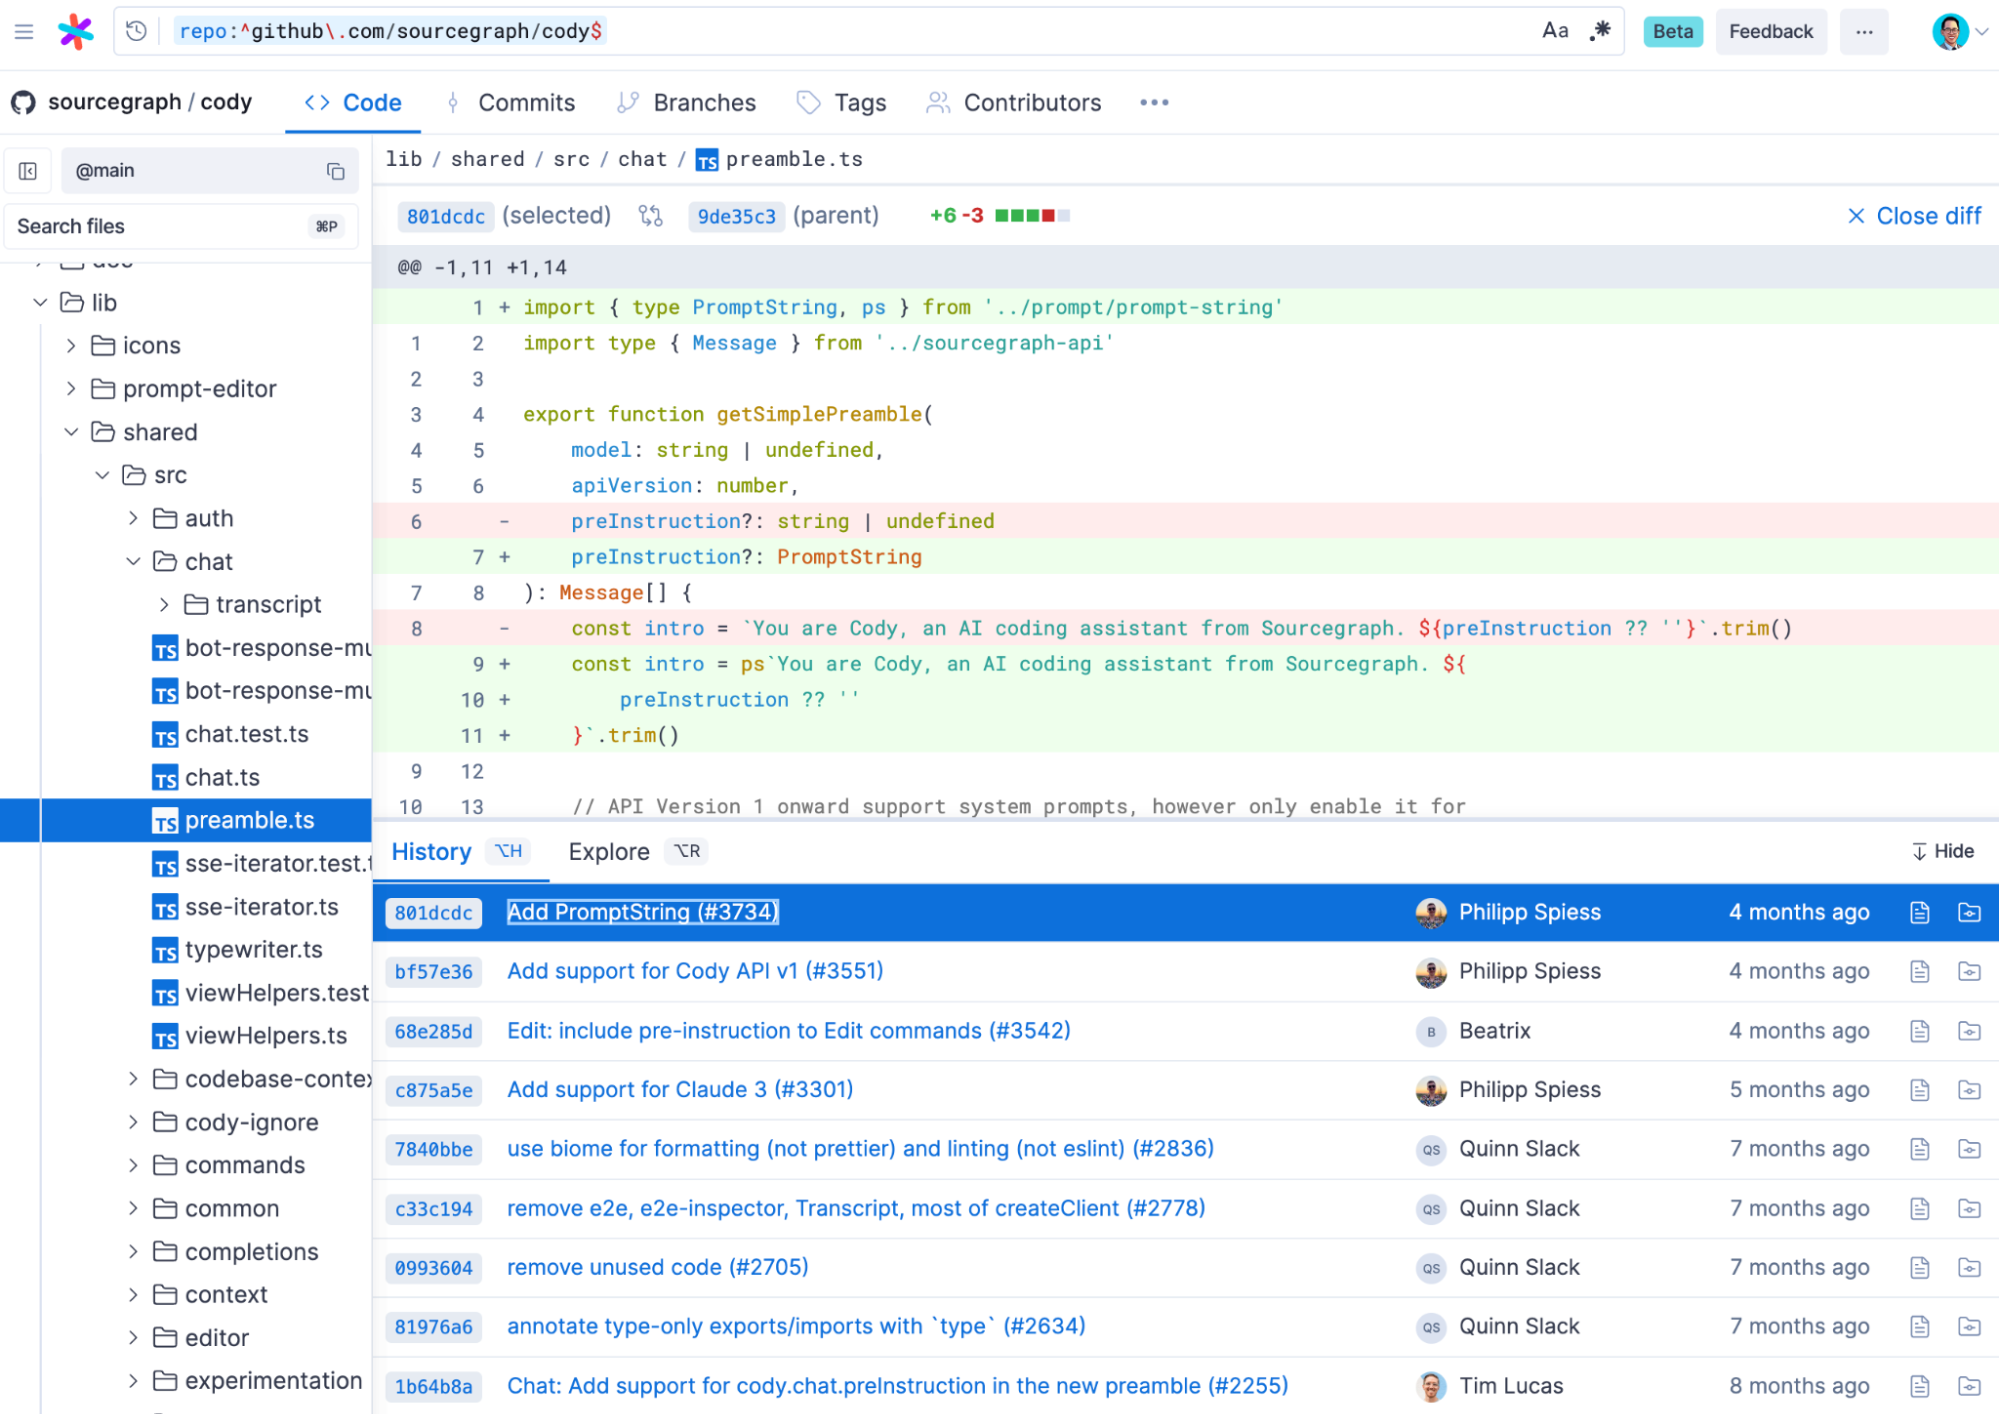
Task: Hide the bottom panel
Action: coord(1942,852)
